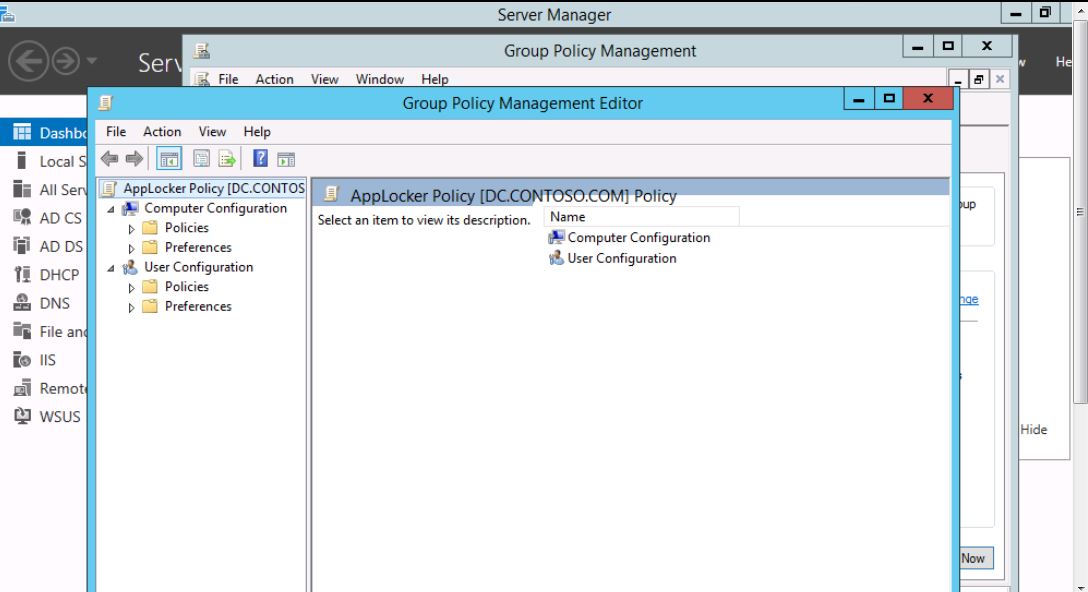Click the WSUS role icon
Viewport: 1088px width, 592px height.
[x=22, y=416]
